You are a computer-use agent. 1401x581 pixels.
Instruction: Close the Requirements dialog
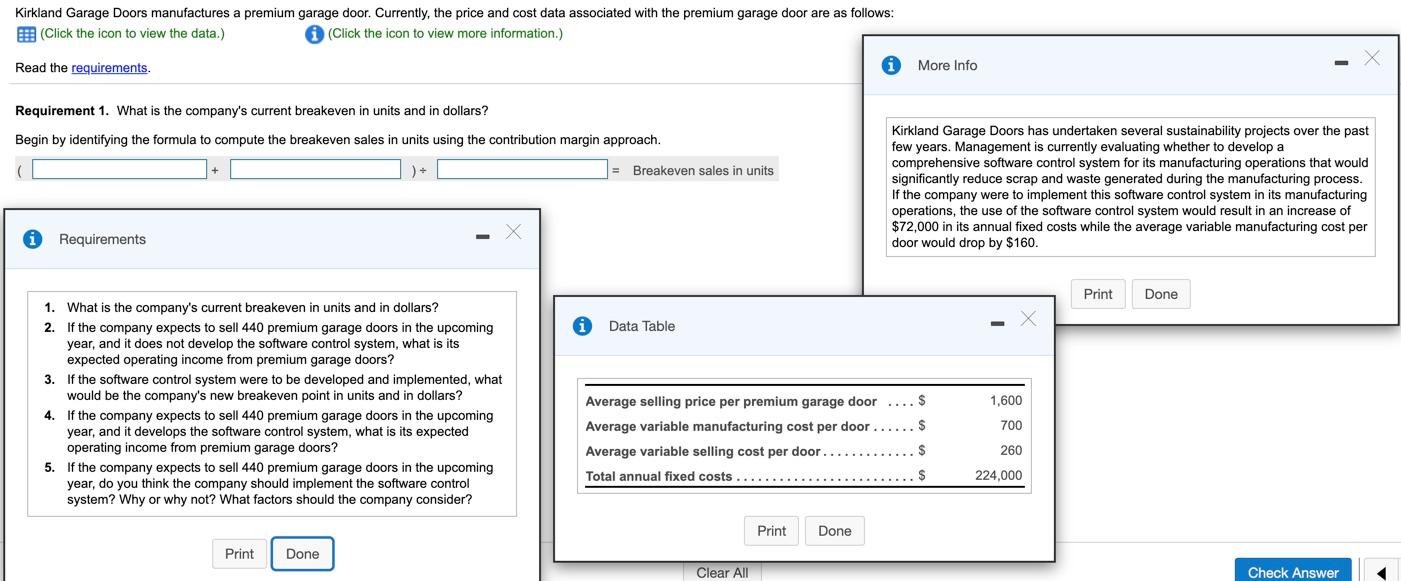coord(513,232)
